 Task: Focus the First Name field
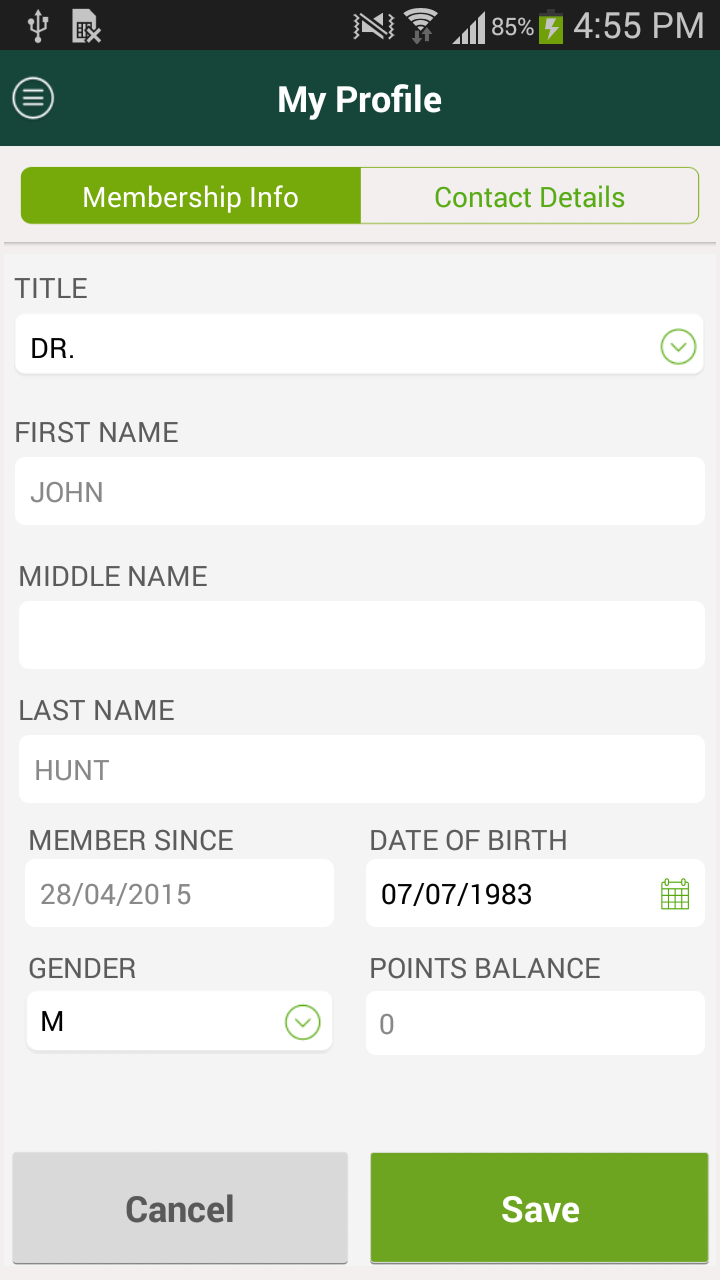tap(360, 491)
